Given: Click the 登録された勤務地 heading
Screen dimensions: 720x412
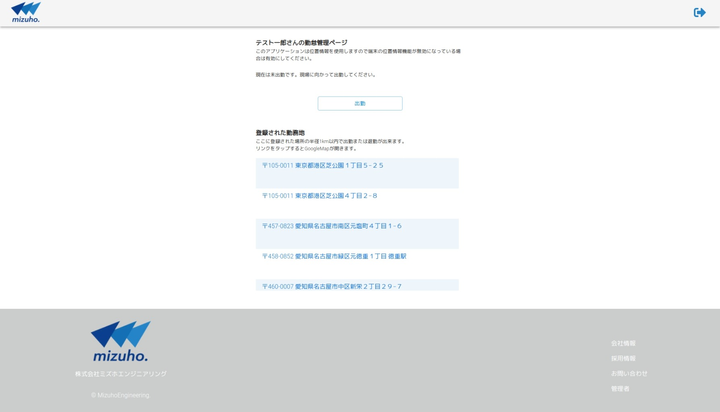Looking at the screenshot, I should [280, 133].
